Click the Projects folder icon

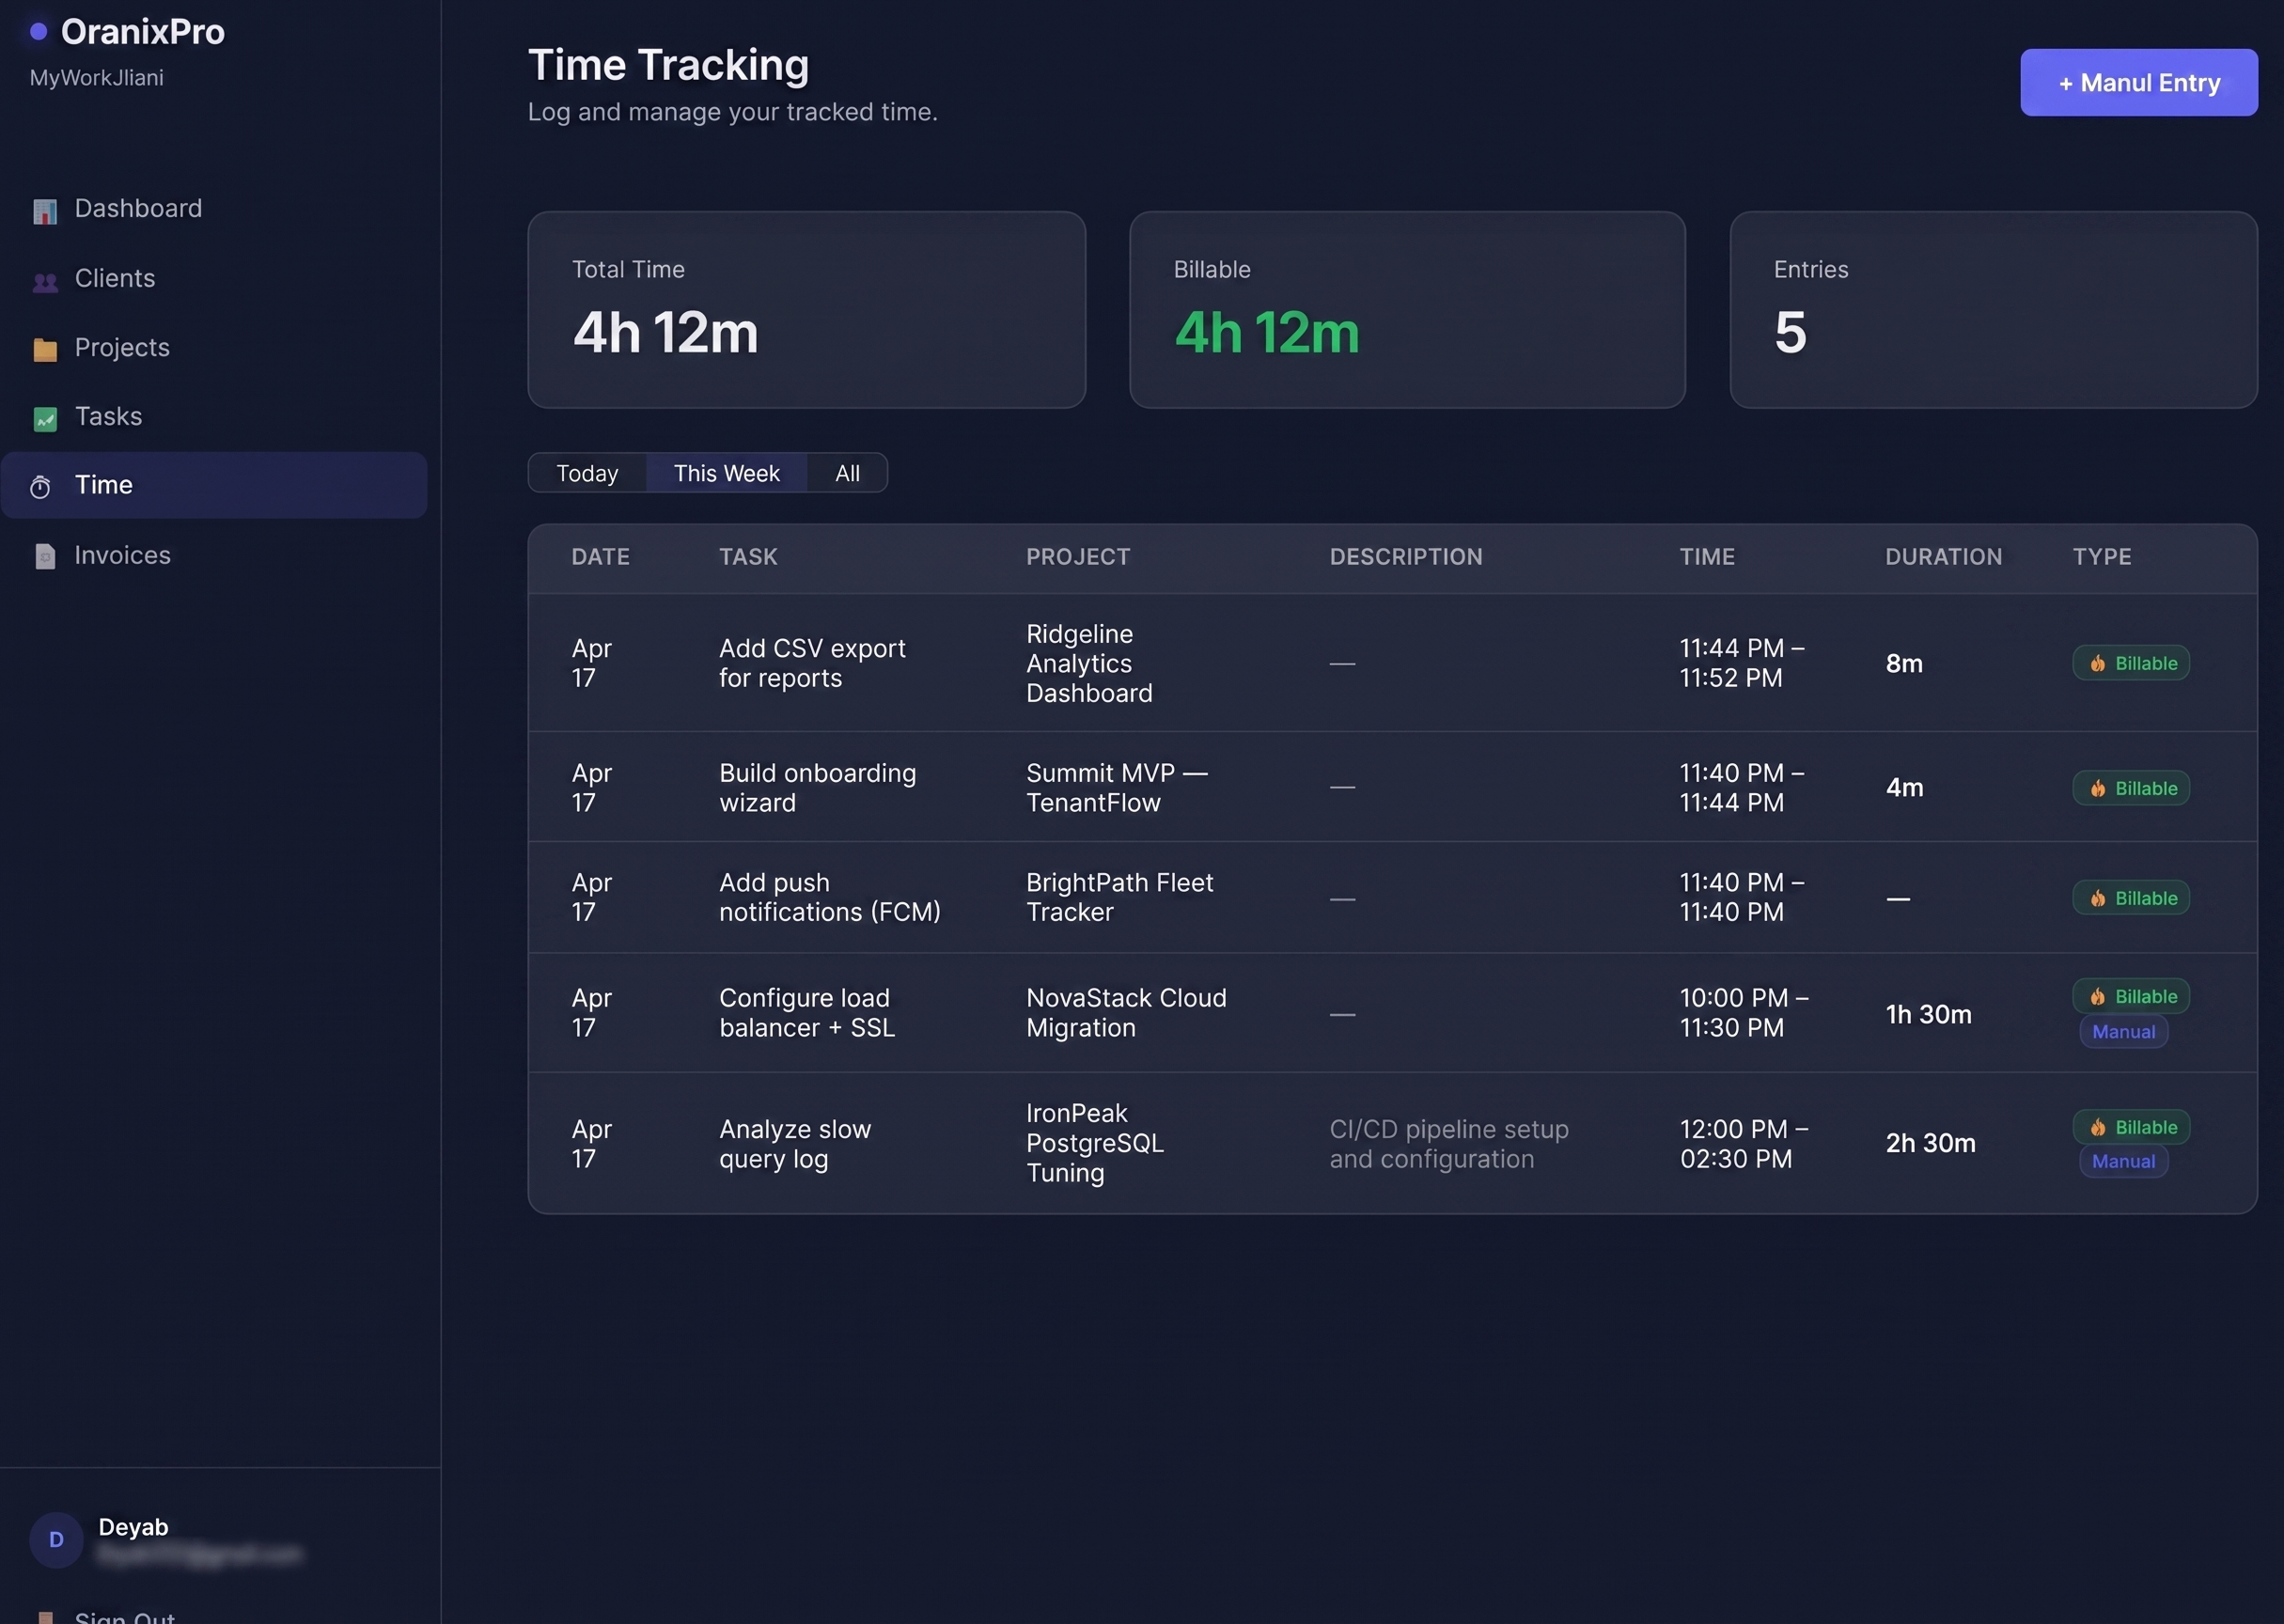(x=44, y=350)
